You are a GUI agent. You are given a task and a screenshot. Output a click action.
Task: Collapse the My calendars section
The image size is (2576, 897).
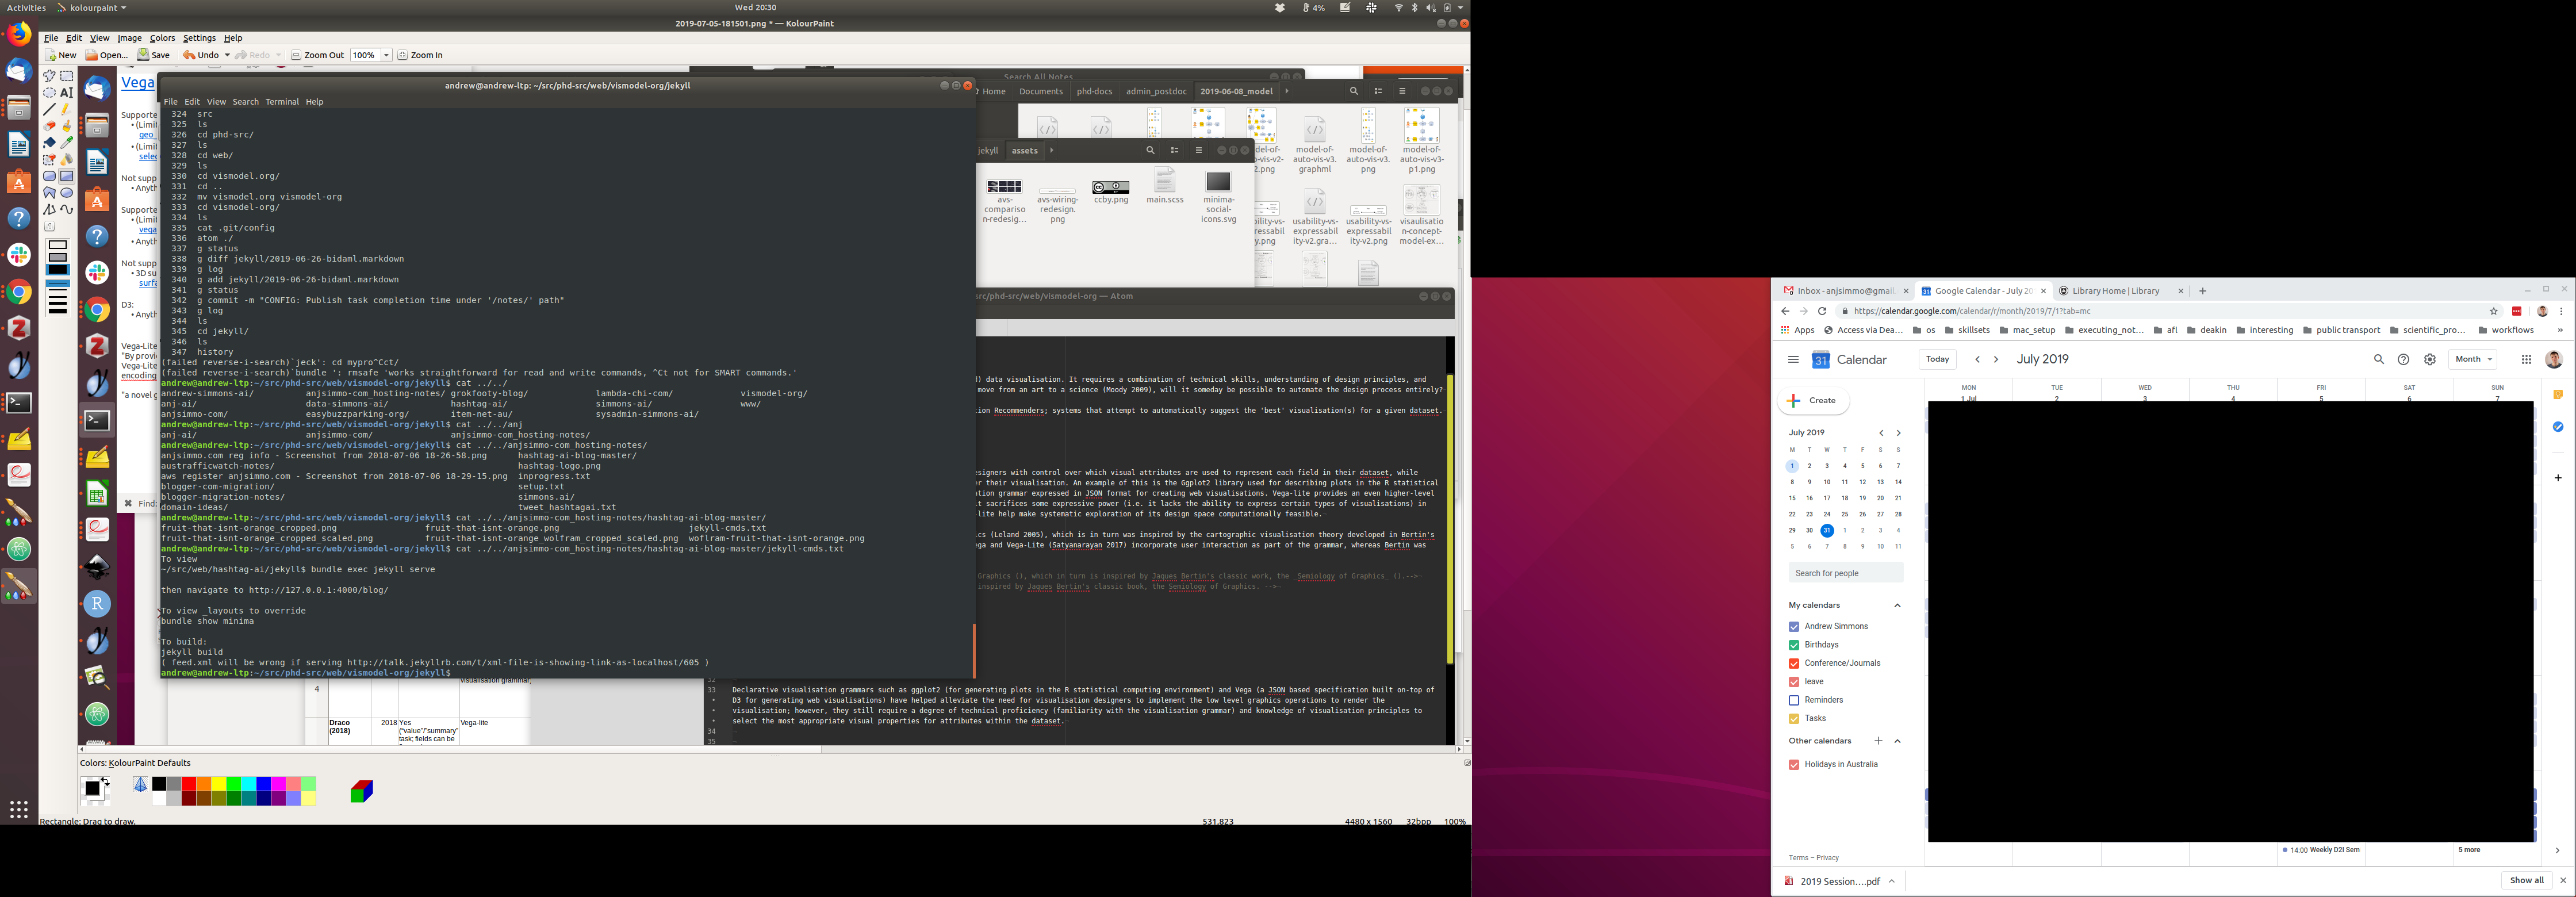point(1897,605)
